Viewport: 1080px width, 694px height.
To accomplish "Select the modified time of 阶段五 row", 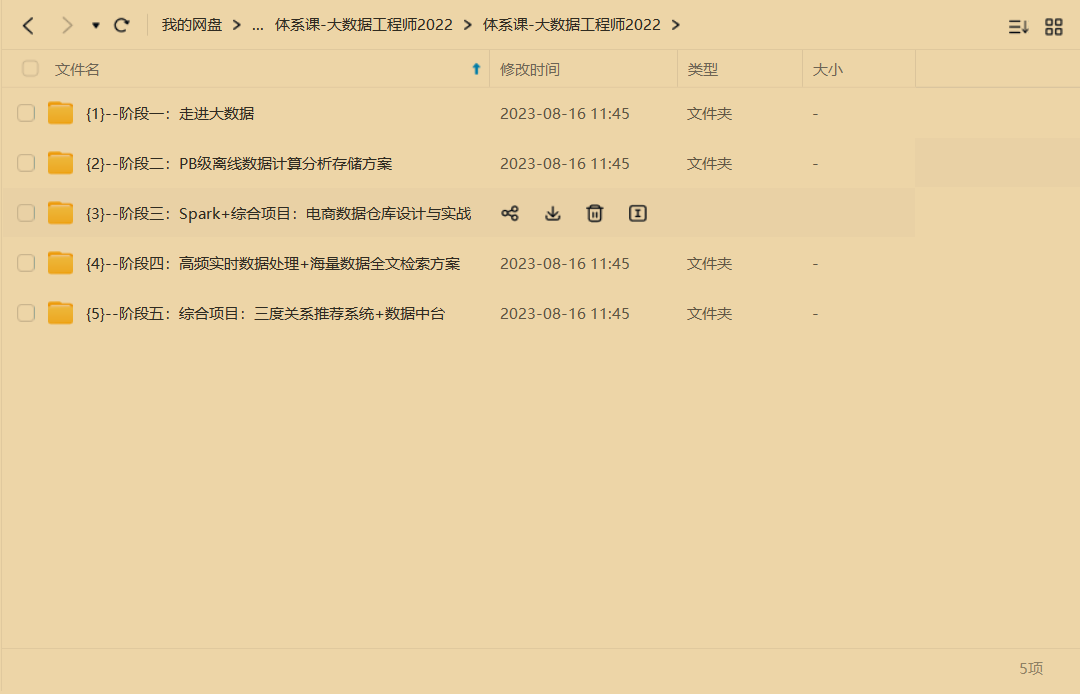I will coord(565,314).
